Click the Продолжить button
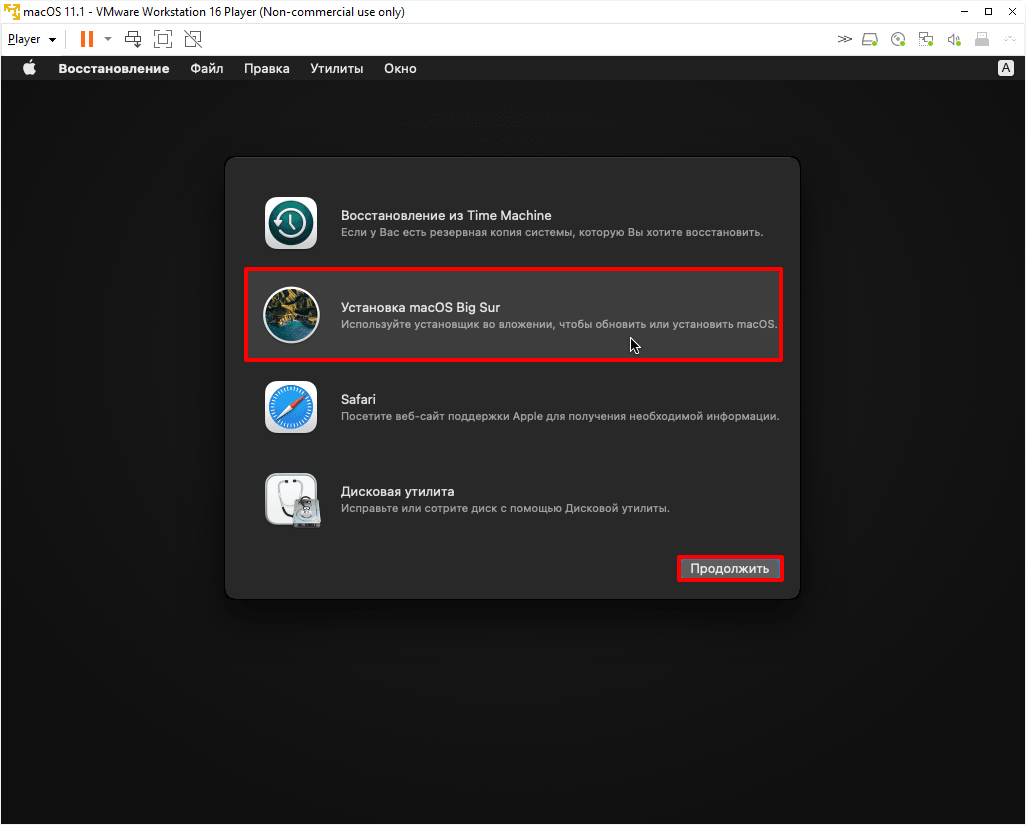This screenshot has height=825, width=1026. 729,569
